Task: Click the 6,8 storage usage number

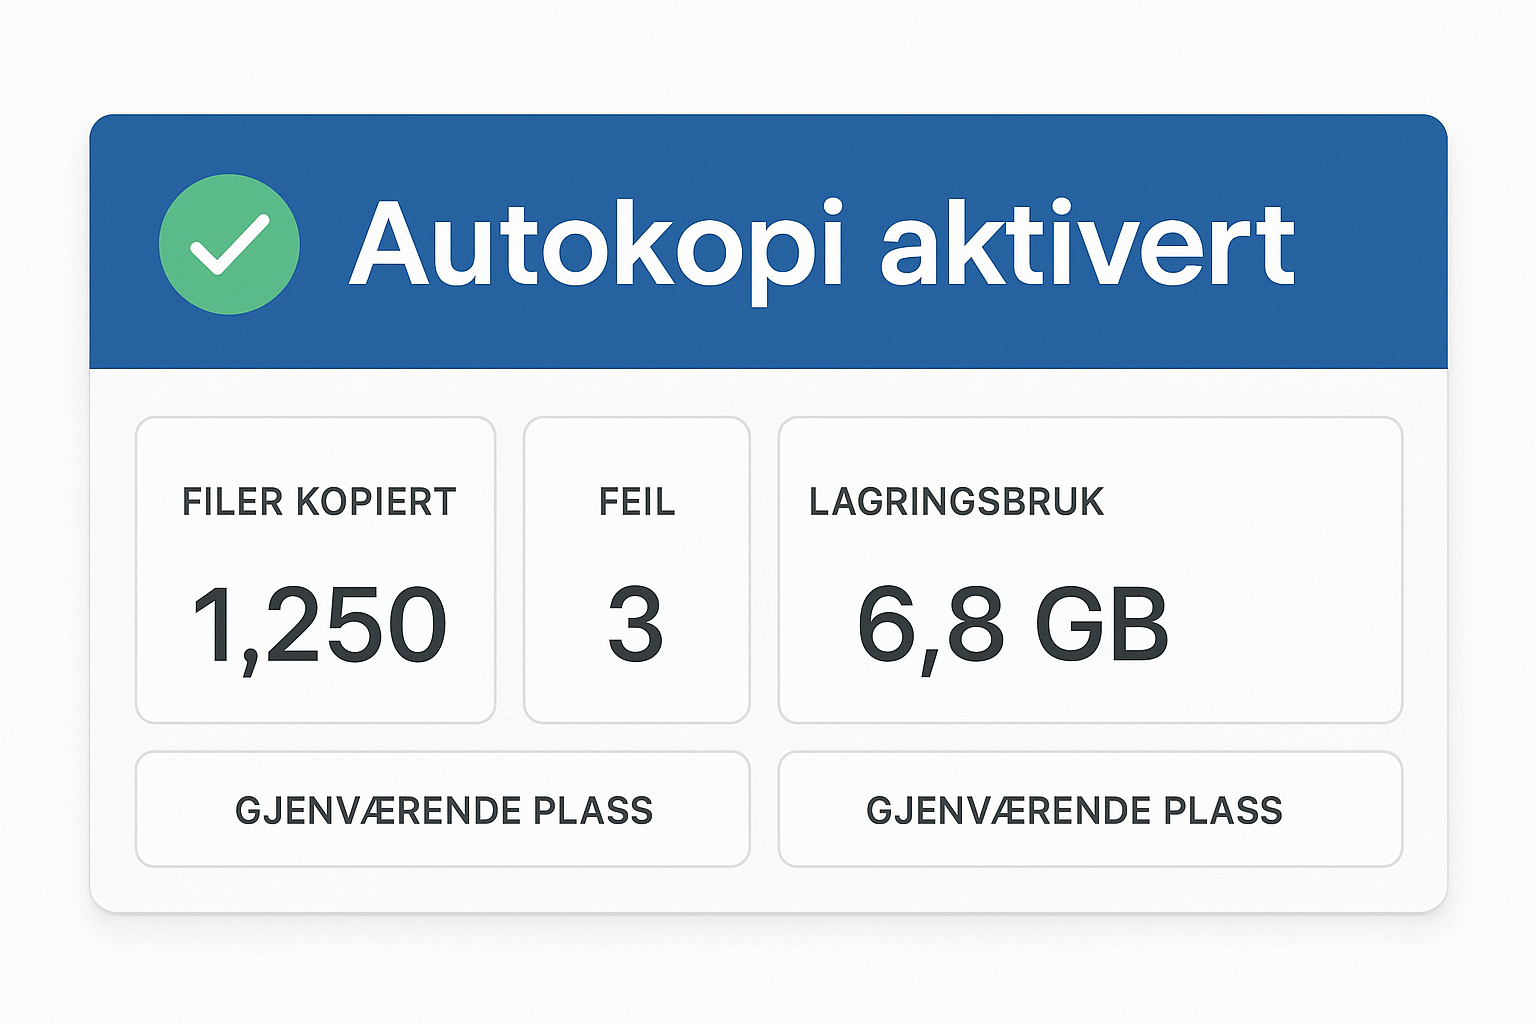Action: pos(930,627)
